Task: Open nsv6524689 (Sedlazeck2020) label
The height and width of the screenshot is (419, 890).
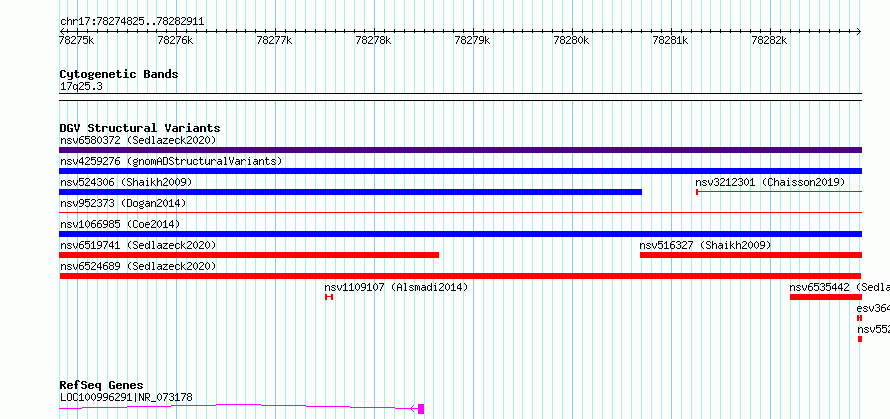Action: point(138,266)
